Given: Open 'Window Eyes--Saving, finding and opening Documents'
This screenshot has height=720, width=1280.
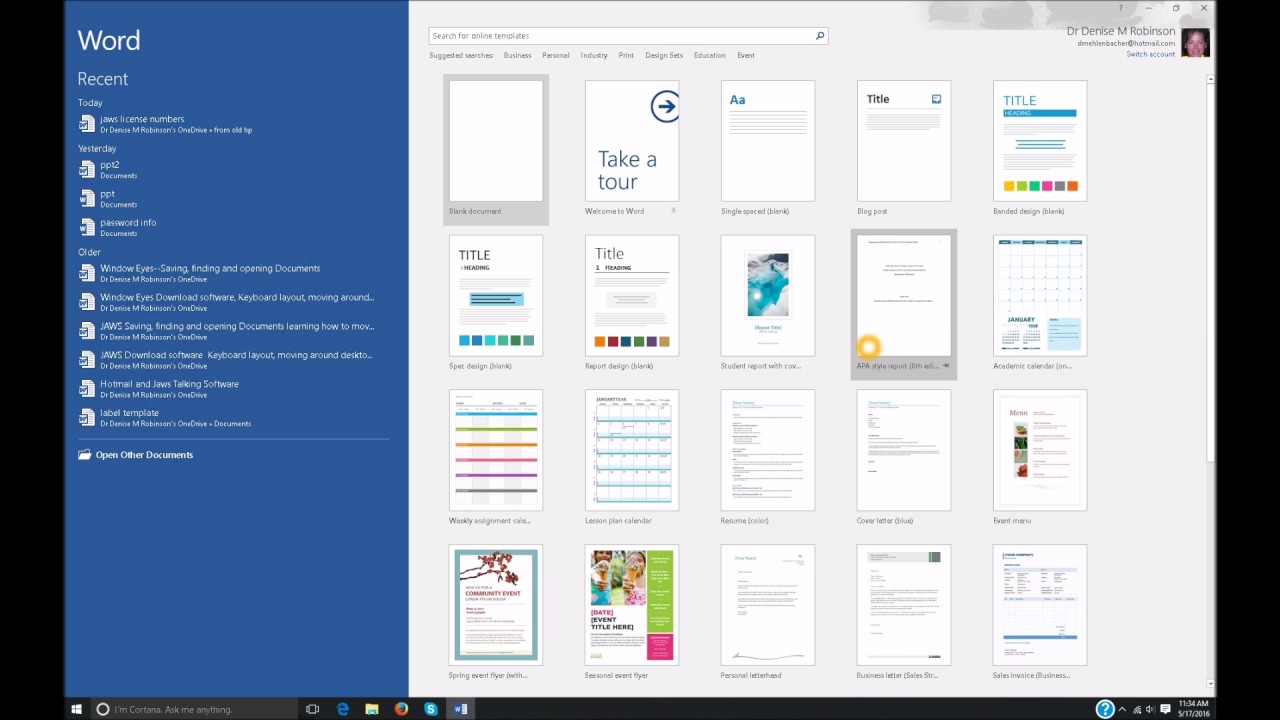Looking at the screenshot, I should [x=232, y=273].
